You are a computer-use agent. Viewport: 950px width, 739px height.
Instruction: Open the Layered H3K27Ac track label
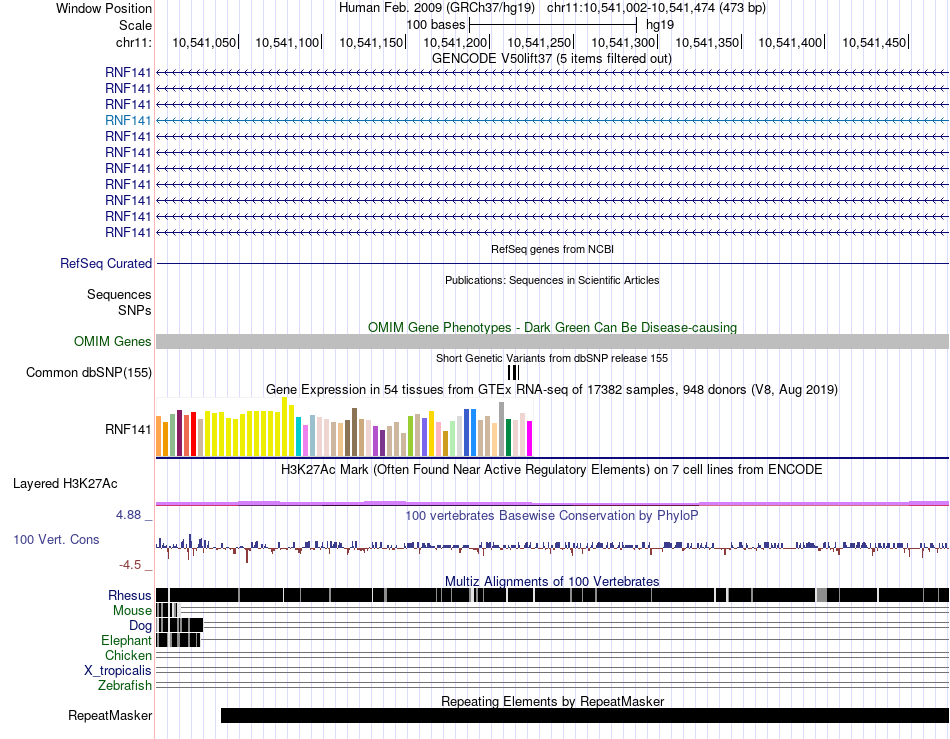point(65,483)
